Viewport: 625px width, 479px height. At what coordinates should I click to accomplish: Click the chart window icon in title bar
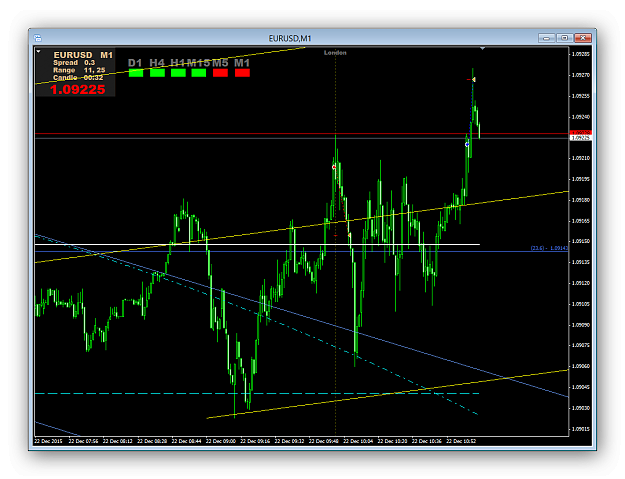(38, 38)
